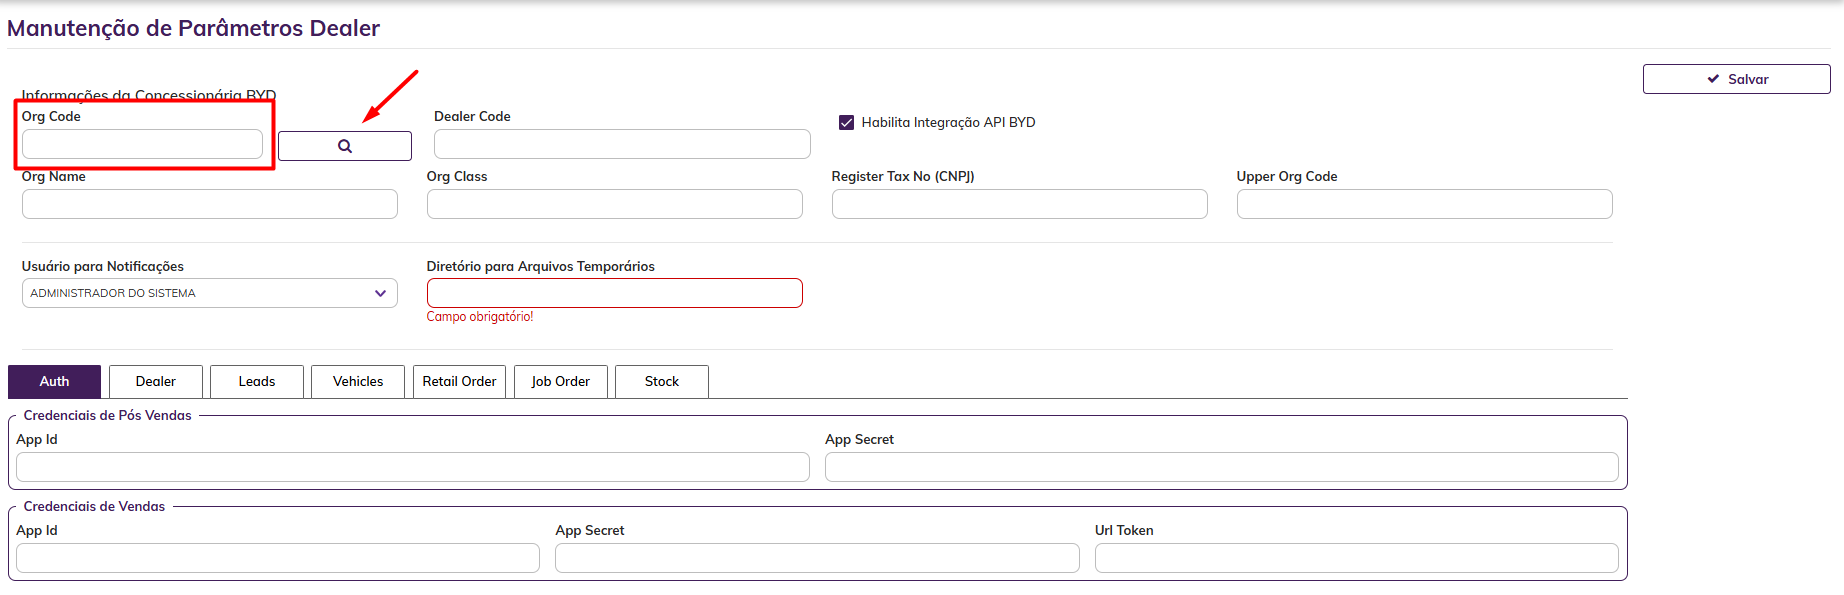1844x595 pixels.
Task: Open the Leads tab
Action: pyautogui.click(x=257, y=382)
